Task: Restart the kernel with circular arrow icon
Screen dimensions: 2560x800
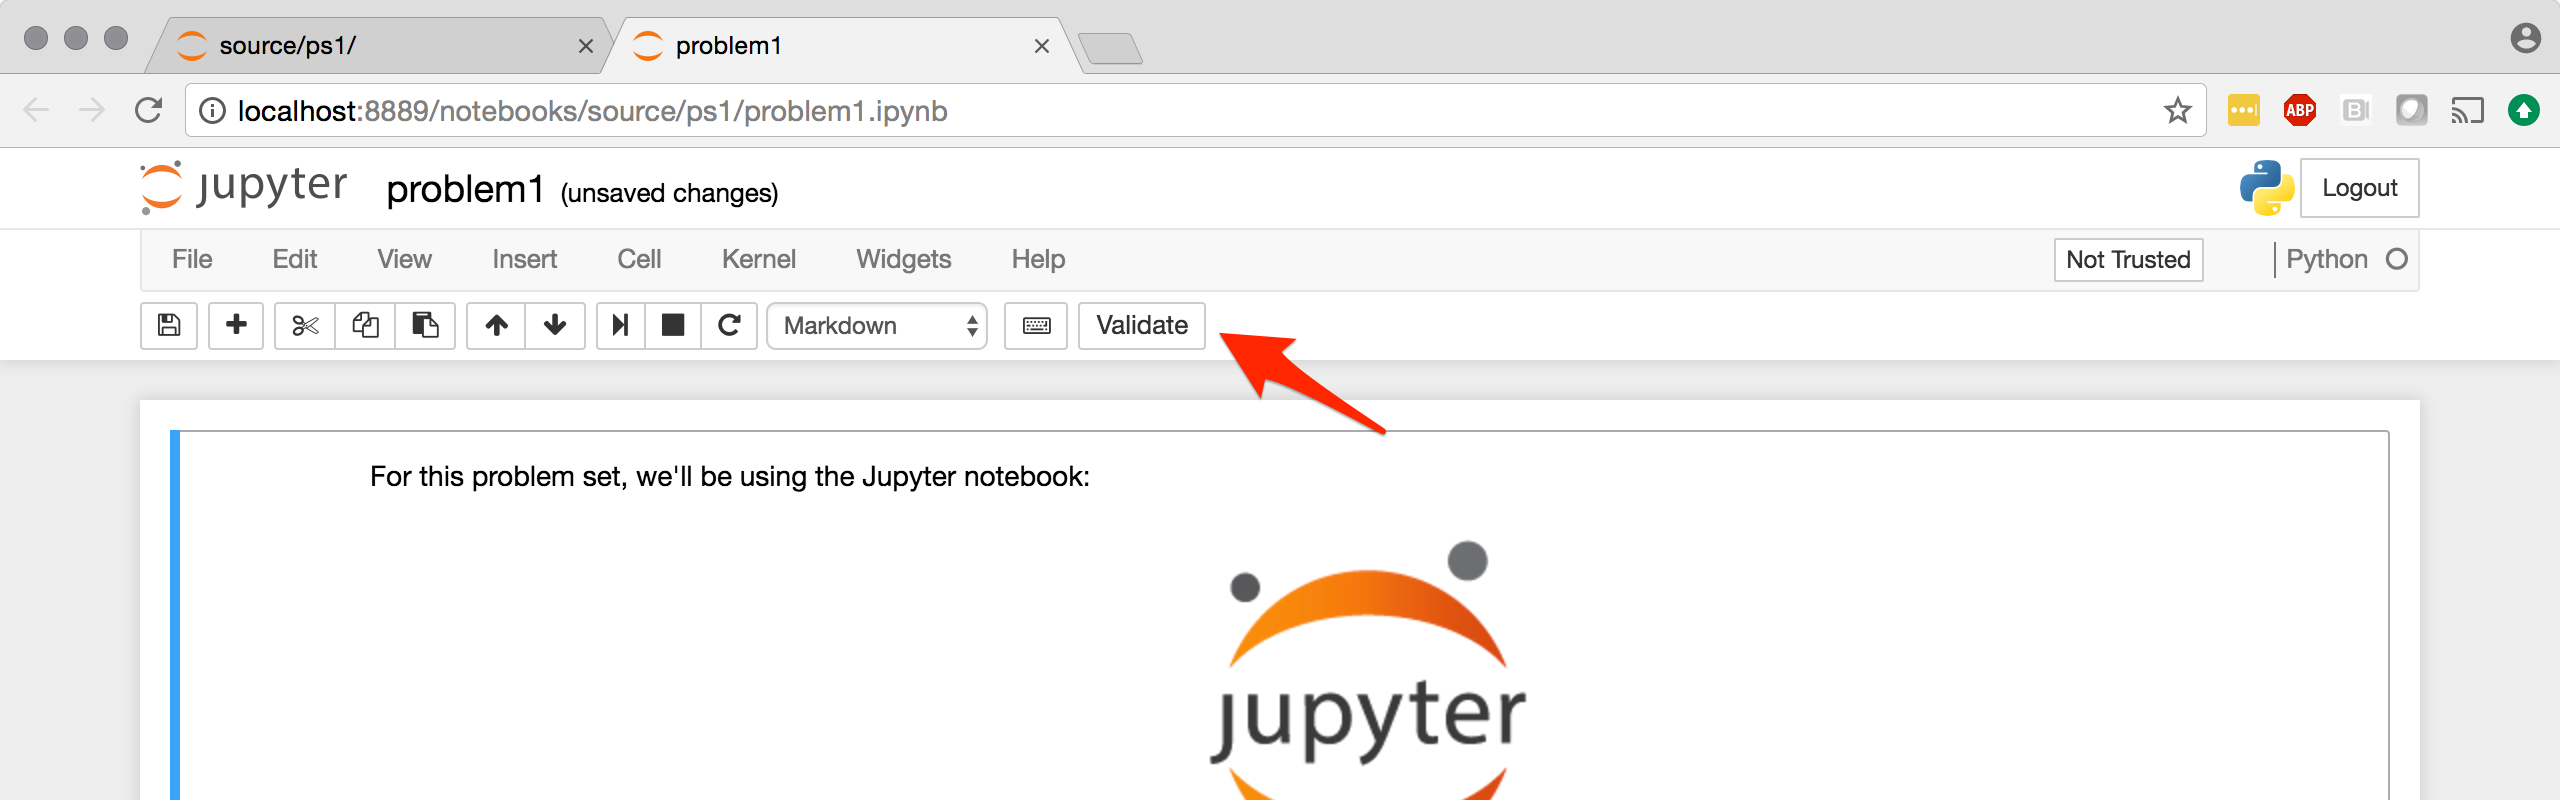Action: point(729,325)
